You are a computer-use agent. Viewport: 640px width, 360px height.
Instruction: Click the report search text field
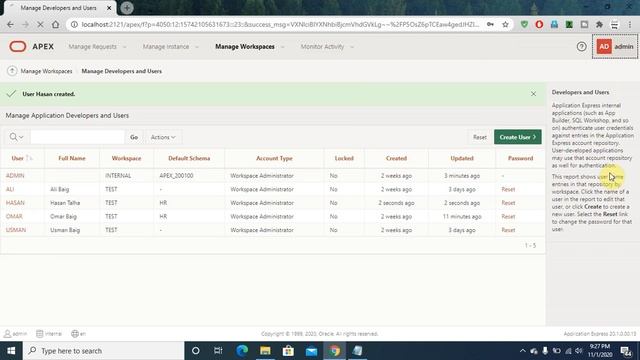(77, 137)
